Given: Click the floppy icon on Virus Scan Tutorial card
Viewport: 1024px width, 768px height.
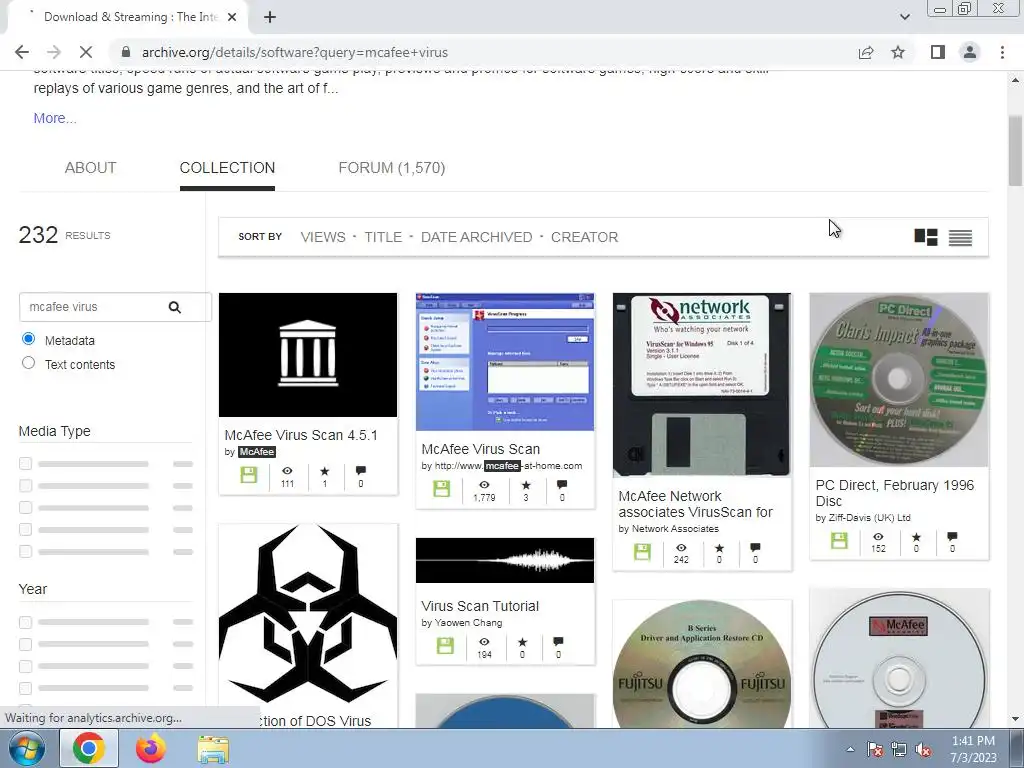Looking at the screenshot, I should [x=445, y=646].
